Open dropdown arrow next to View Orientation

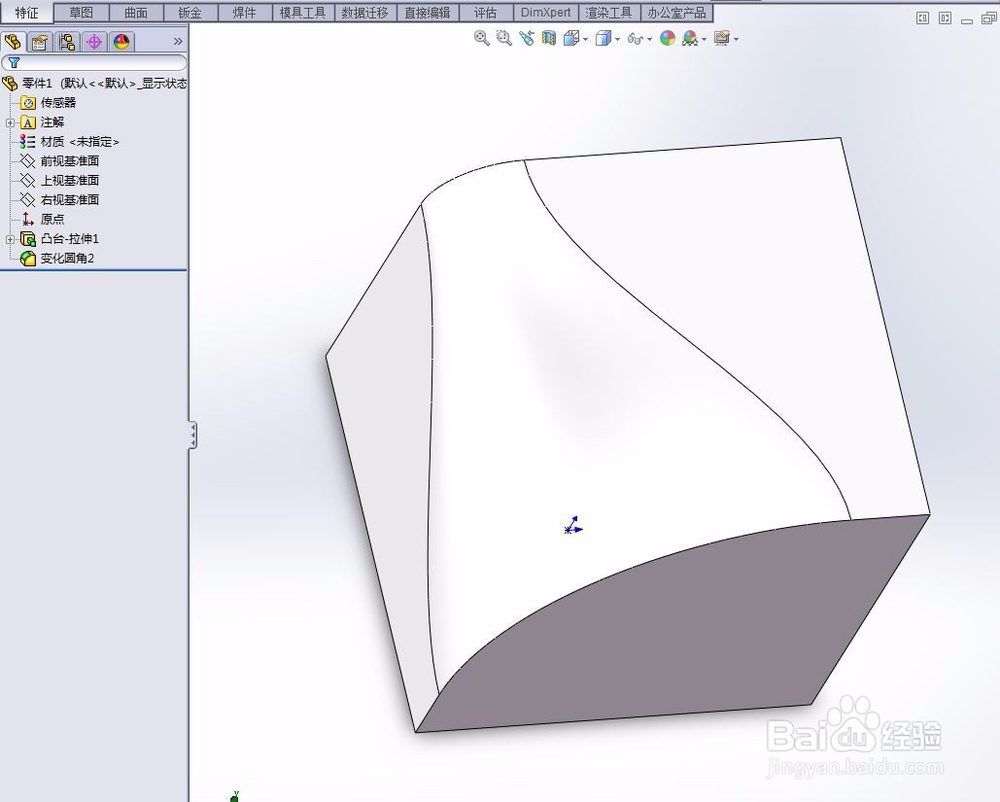point(585,40)
